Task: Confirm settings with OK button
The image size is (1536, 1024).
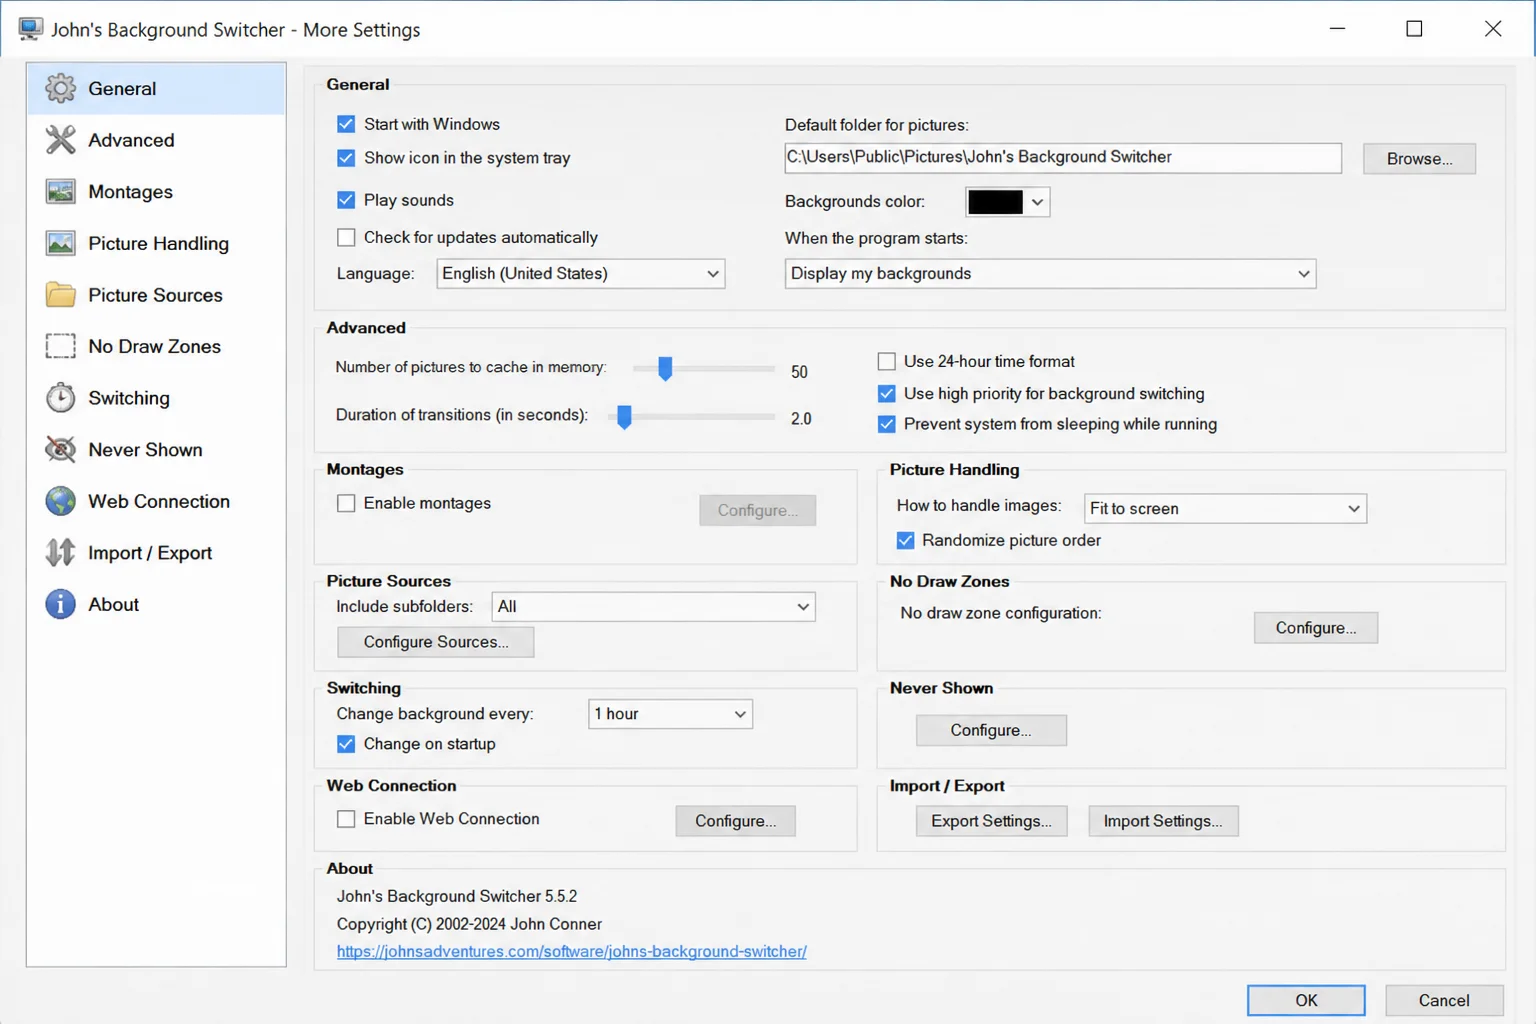Action: pyautogui.click(x=1306, y=1000)
